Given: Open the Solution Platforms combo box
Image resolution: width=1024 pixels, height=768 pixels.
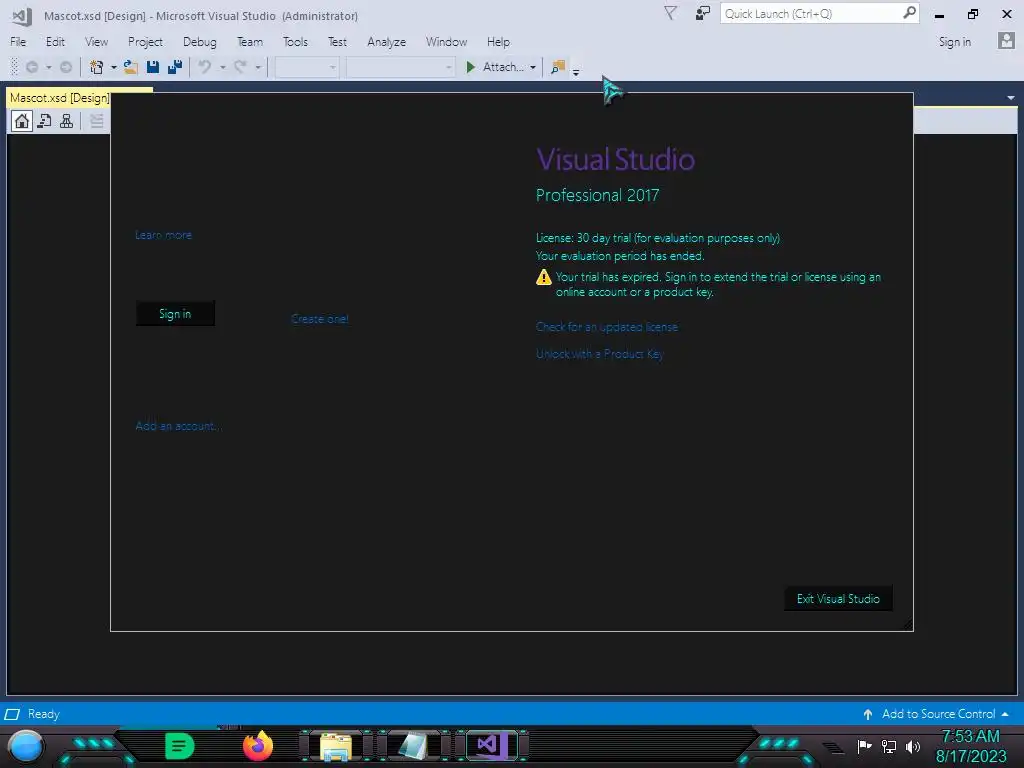Looking at the screenshot, I should pos(400,67).
